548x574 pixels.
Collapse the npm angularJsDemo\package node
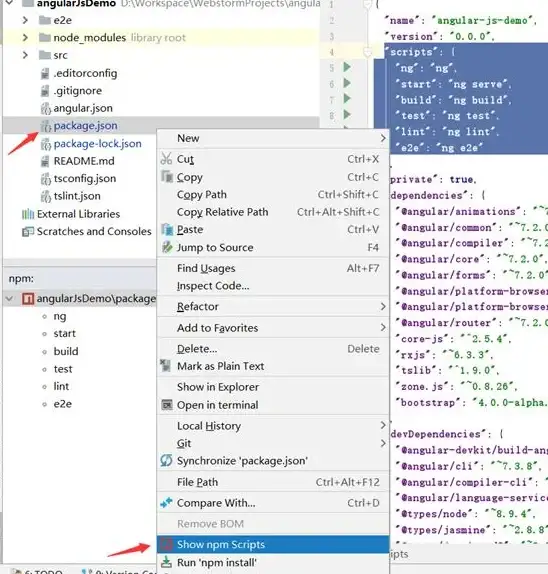(x=10, y=299)
